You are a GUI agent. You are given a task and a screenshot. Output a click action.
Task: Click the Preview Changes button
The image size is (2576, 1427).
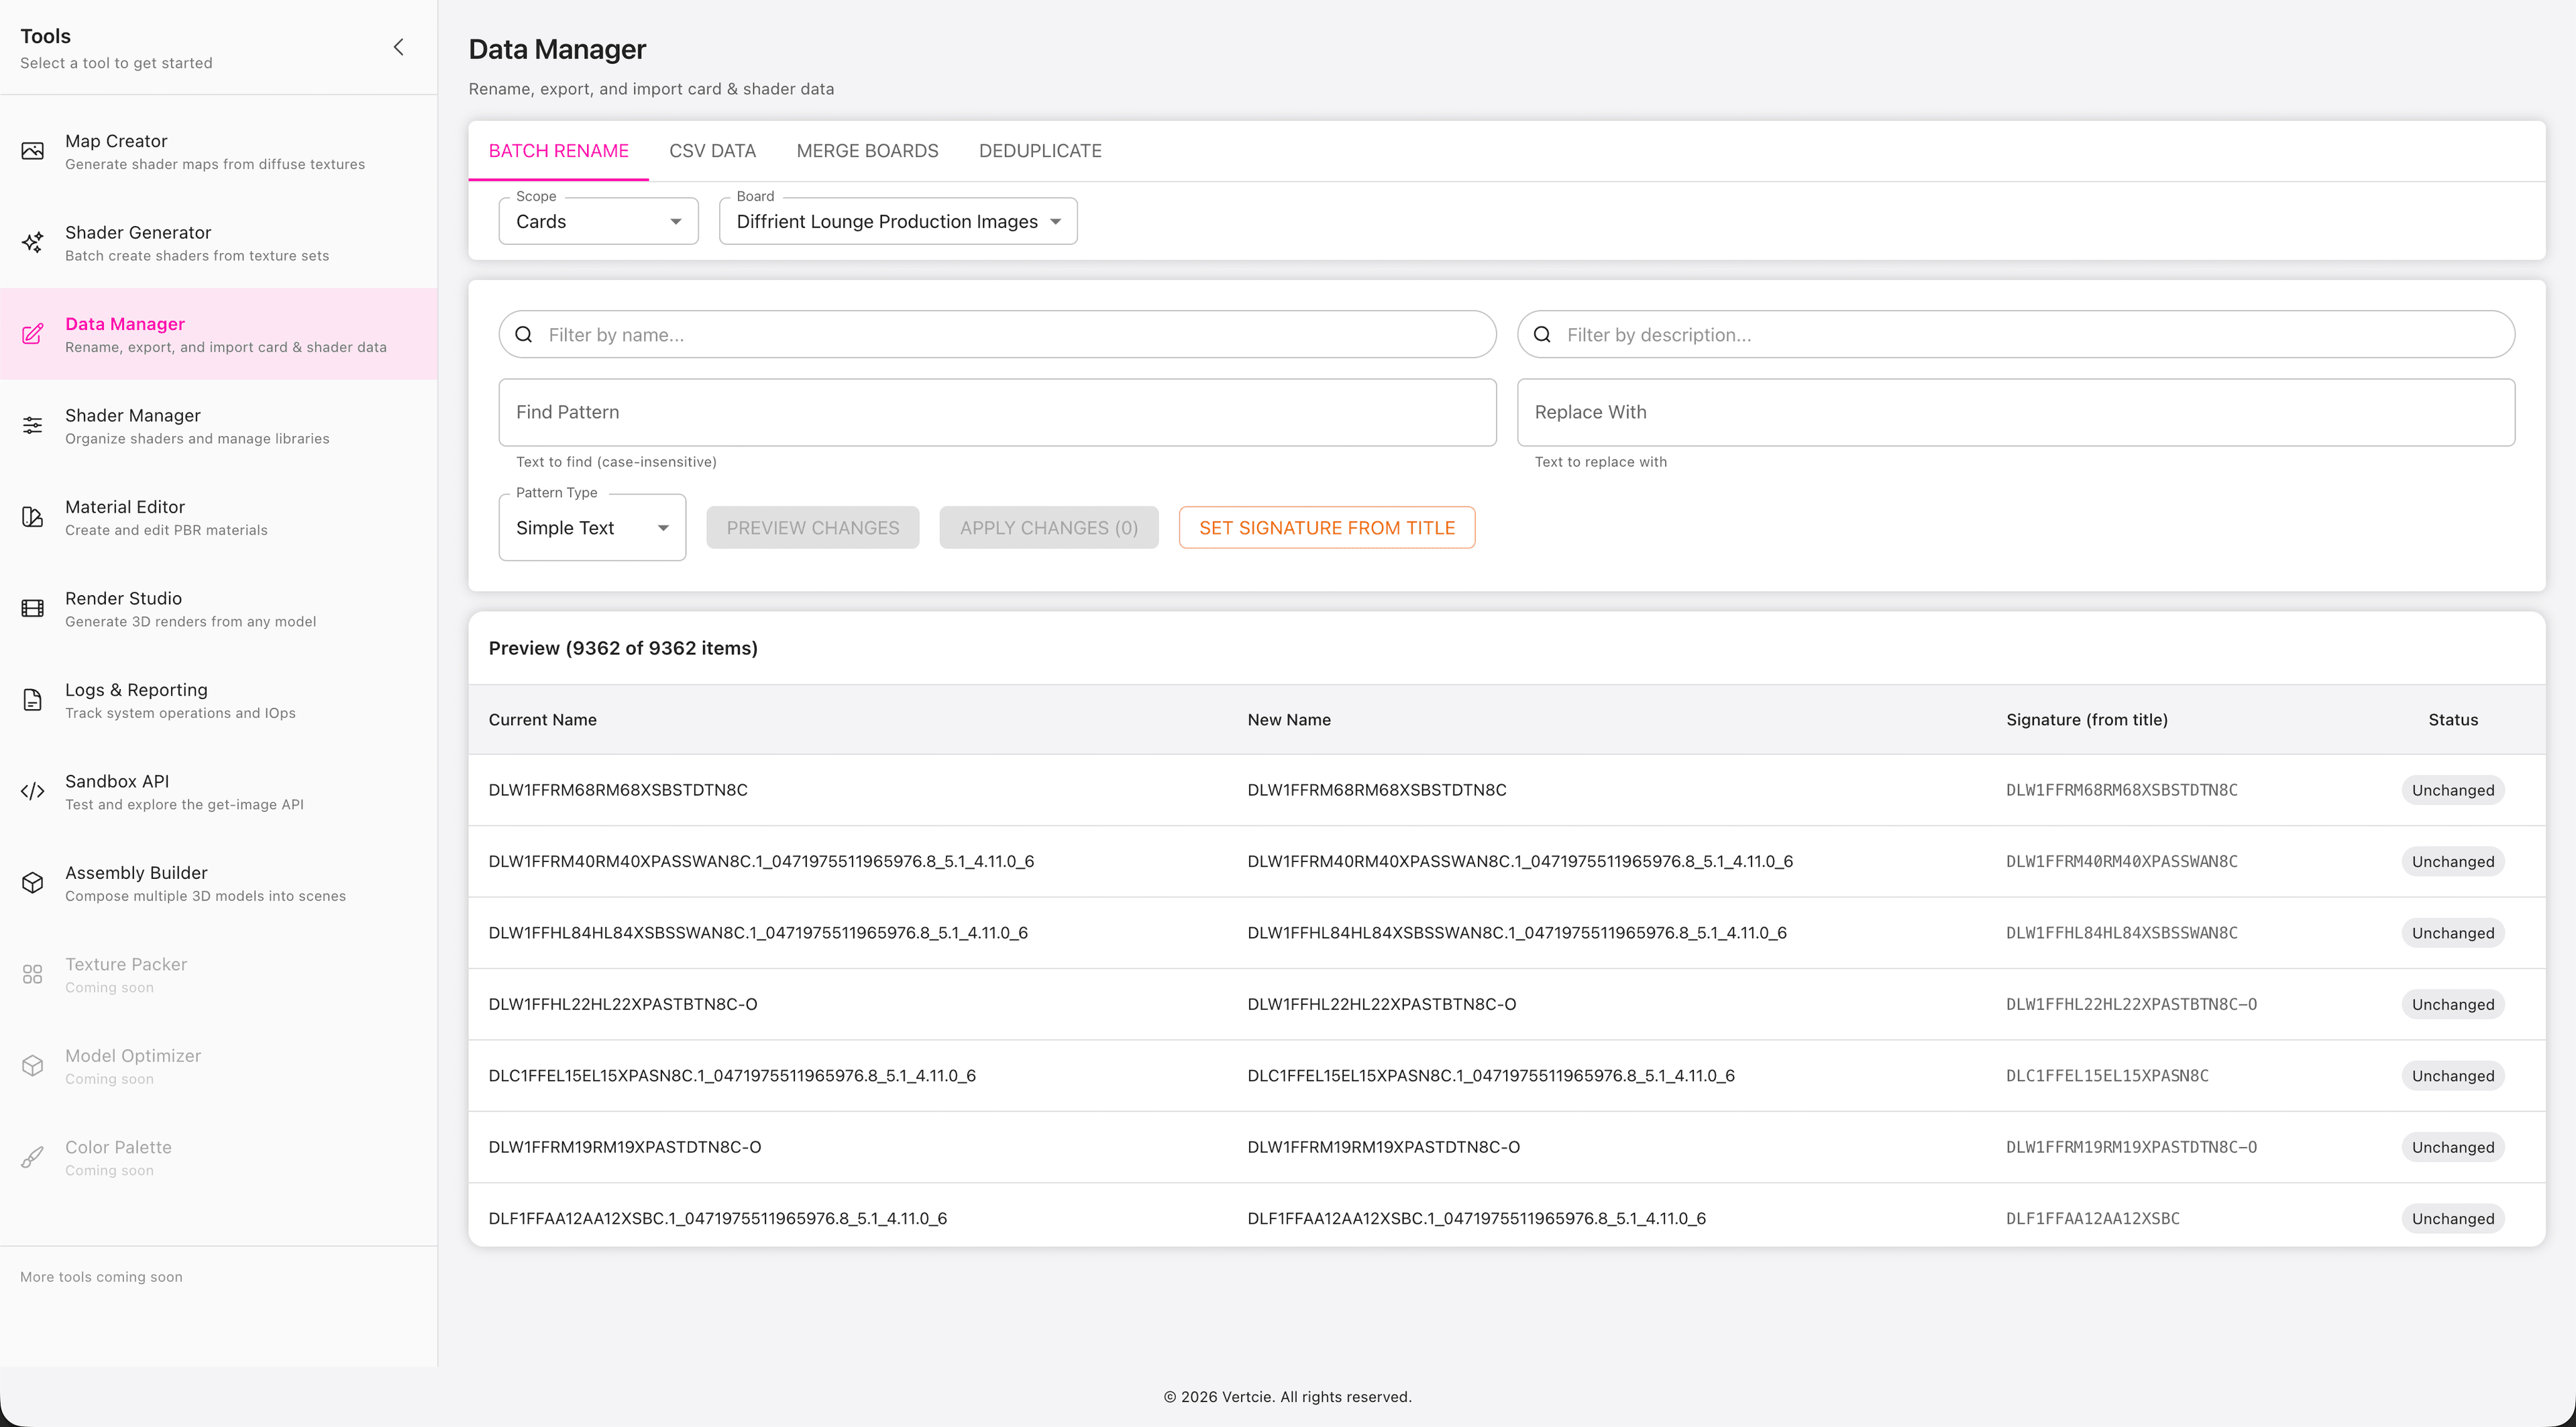[812, 527]
